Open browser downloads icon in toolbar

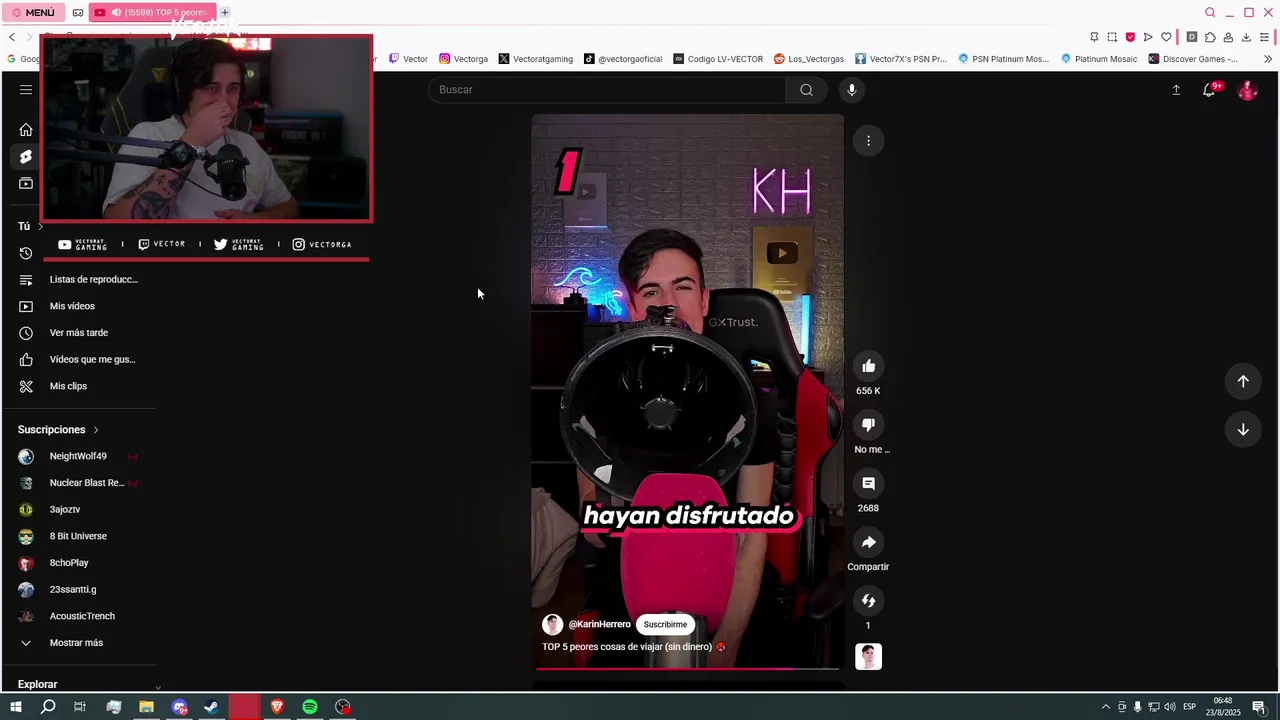1246,37
